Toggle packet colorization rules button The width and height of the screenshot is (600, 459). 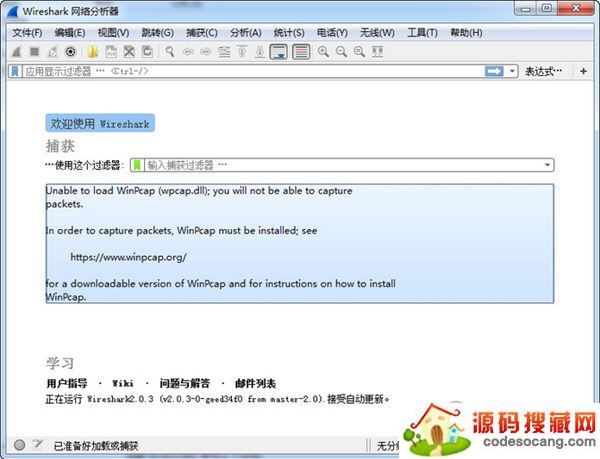[301, 52]
